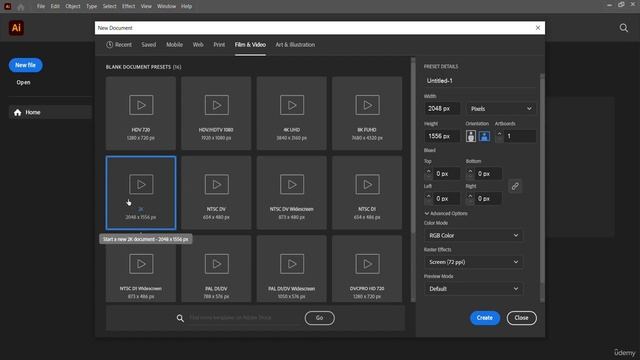This screenshot has width=640, height=360.
Task: Open the Edit menu
Action: tap(55, 7)
